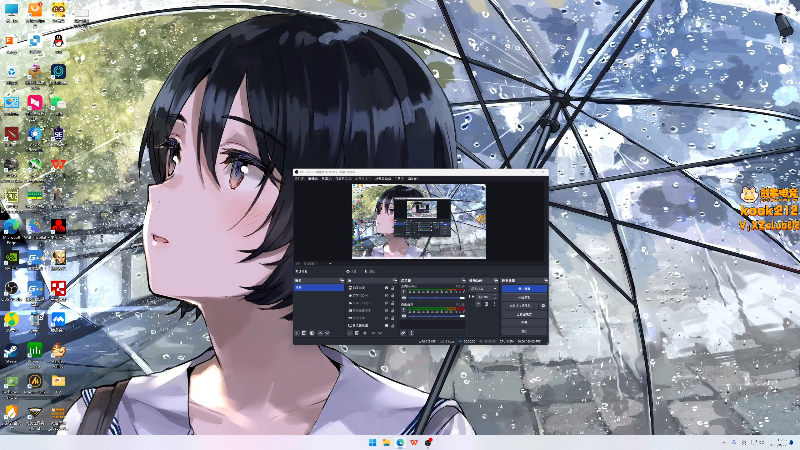Image resolution: width=800 pixels, height=450 pixels.
Task: Open scene filters icon in Scenes panel
Action: [312, 333]
